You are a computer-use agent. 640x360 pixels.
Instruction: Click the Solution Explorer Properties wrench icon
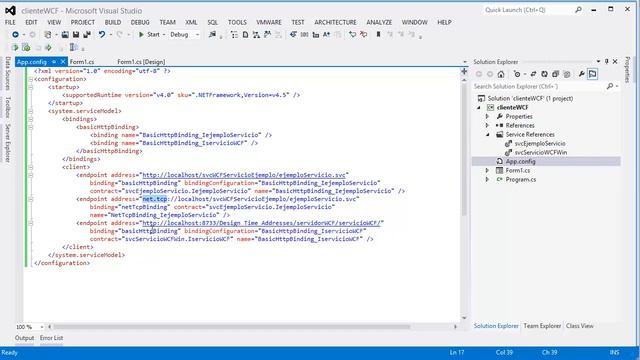582,74
